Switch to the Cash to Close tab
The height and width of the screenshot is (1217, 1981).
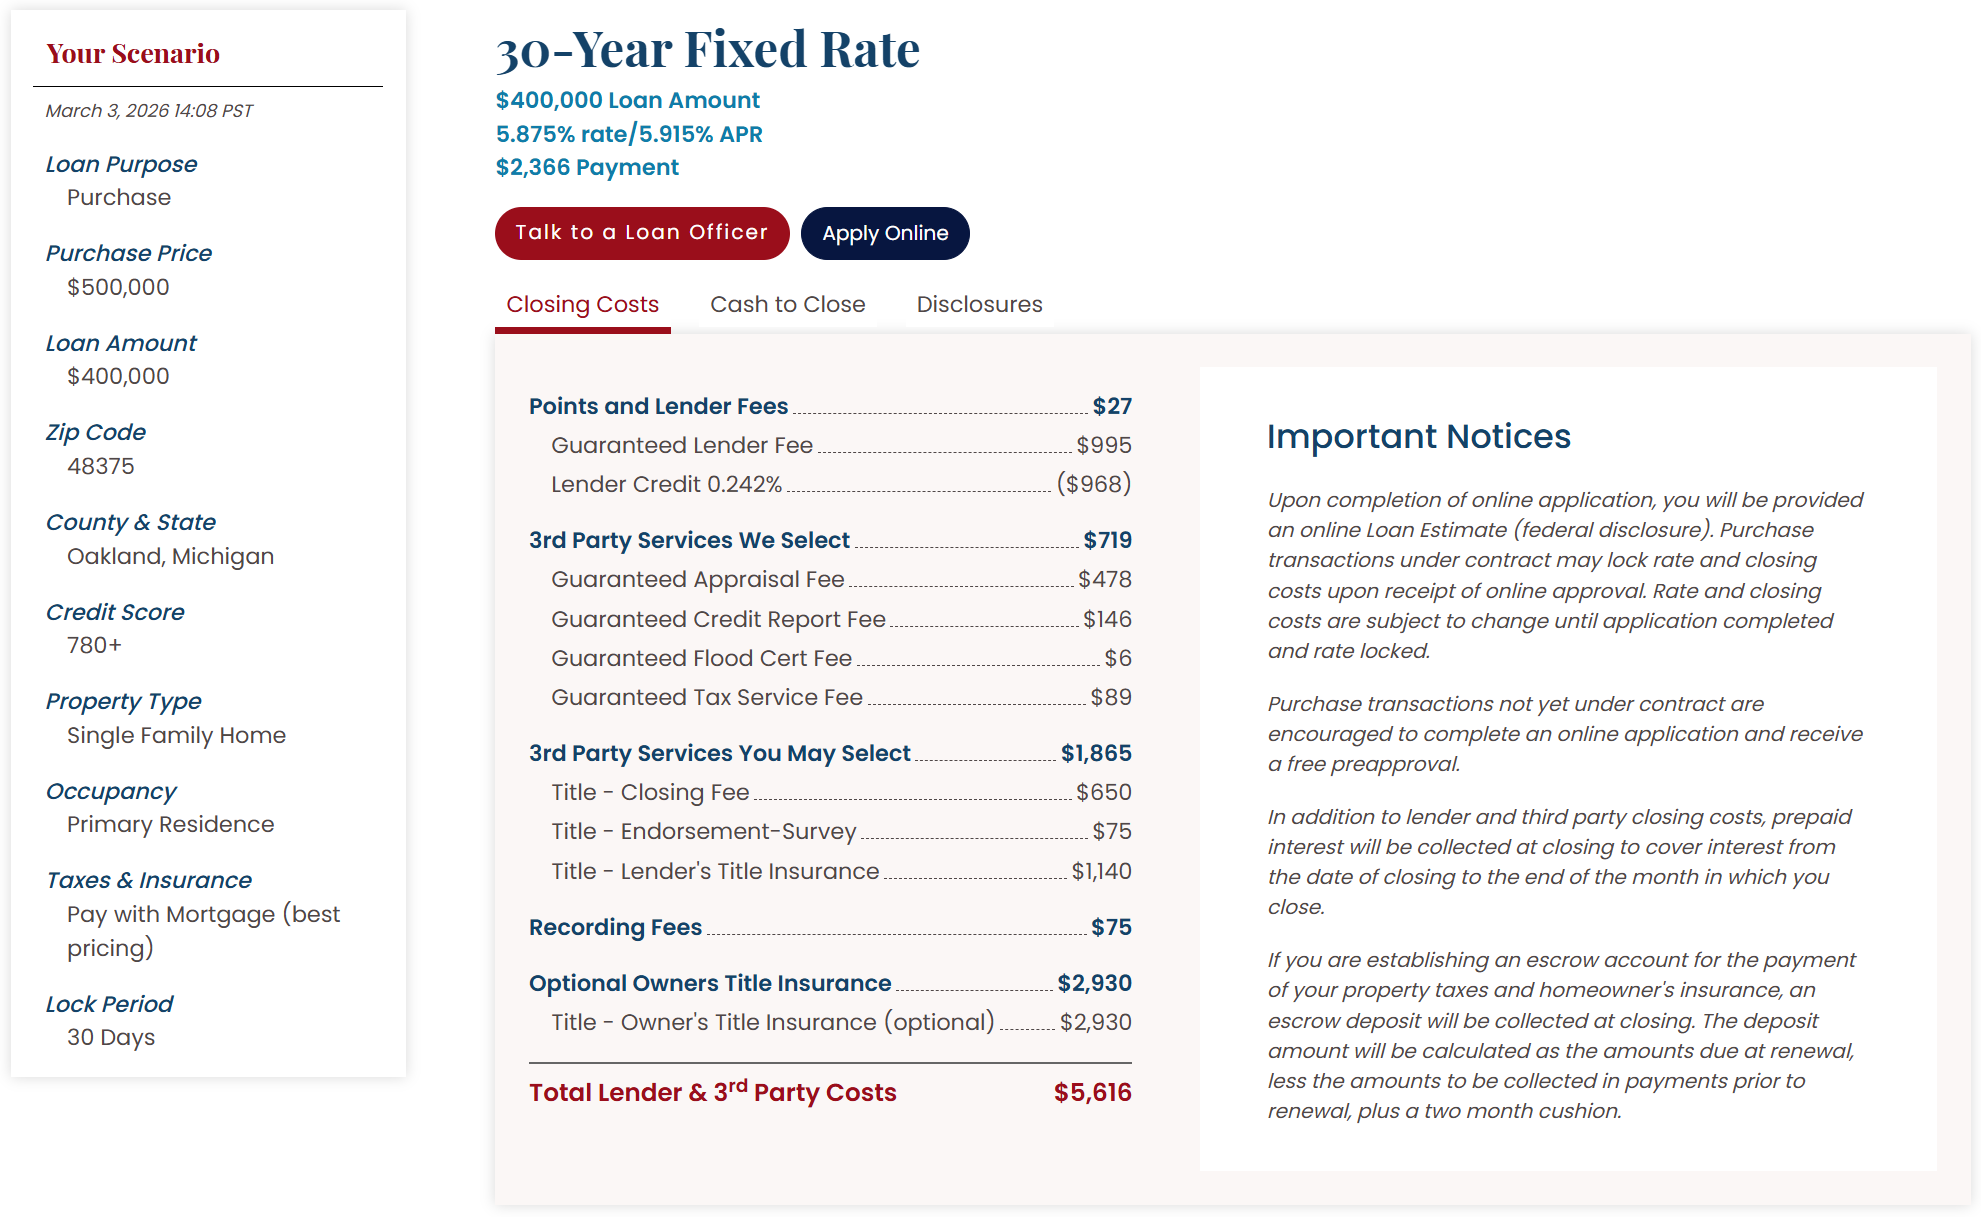pos(787,304)
